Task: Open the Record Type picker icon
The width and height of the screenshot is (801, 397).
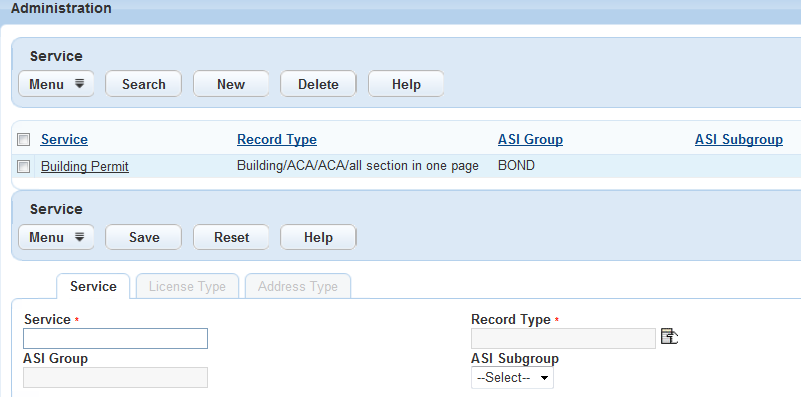Action: (669, 337)
